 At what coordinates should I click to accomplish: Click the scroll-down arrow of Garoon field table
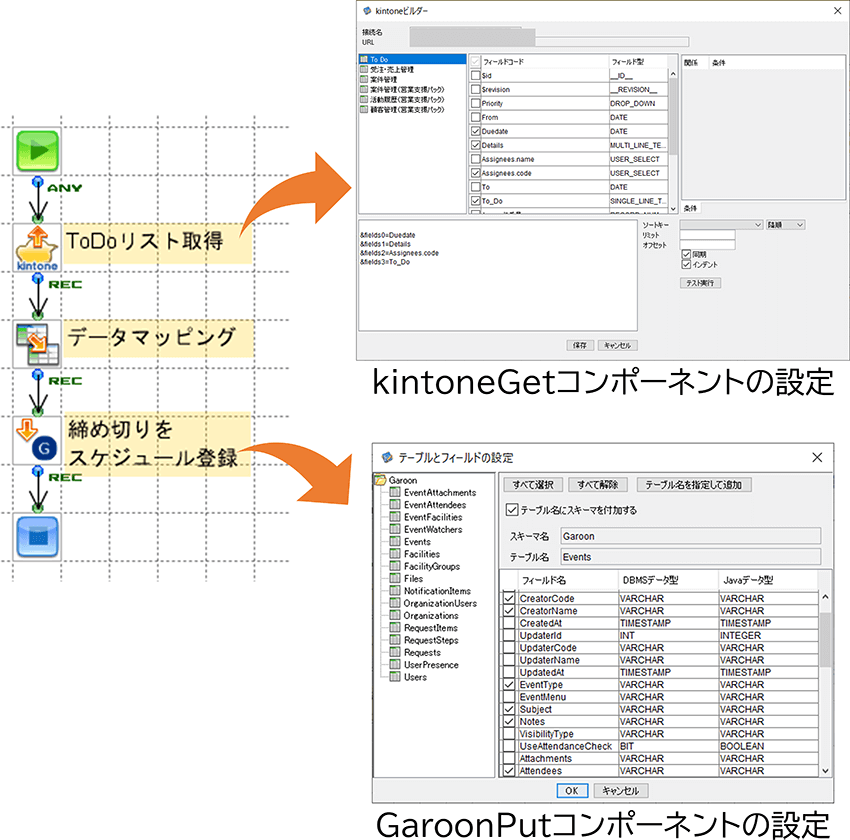tap(825, 771)
